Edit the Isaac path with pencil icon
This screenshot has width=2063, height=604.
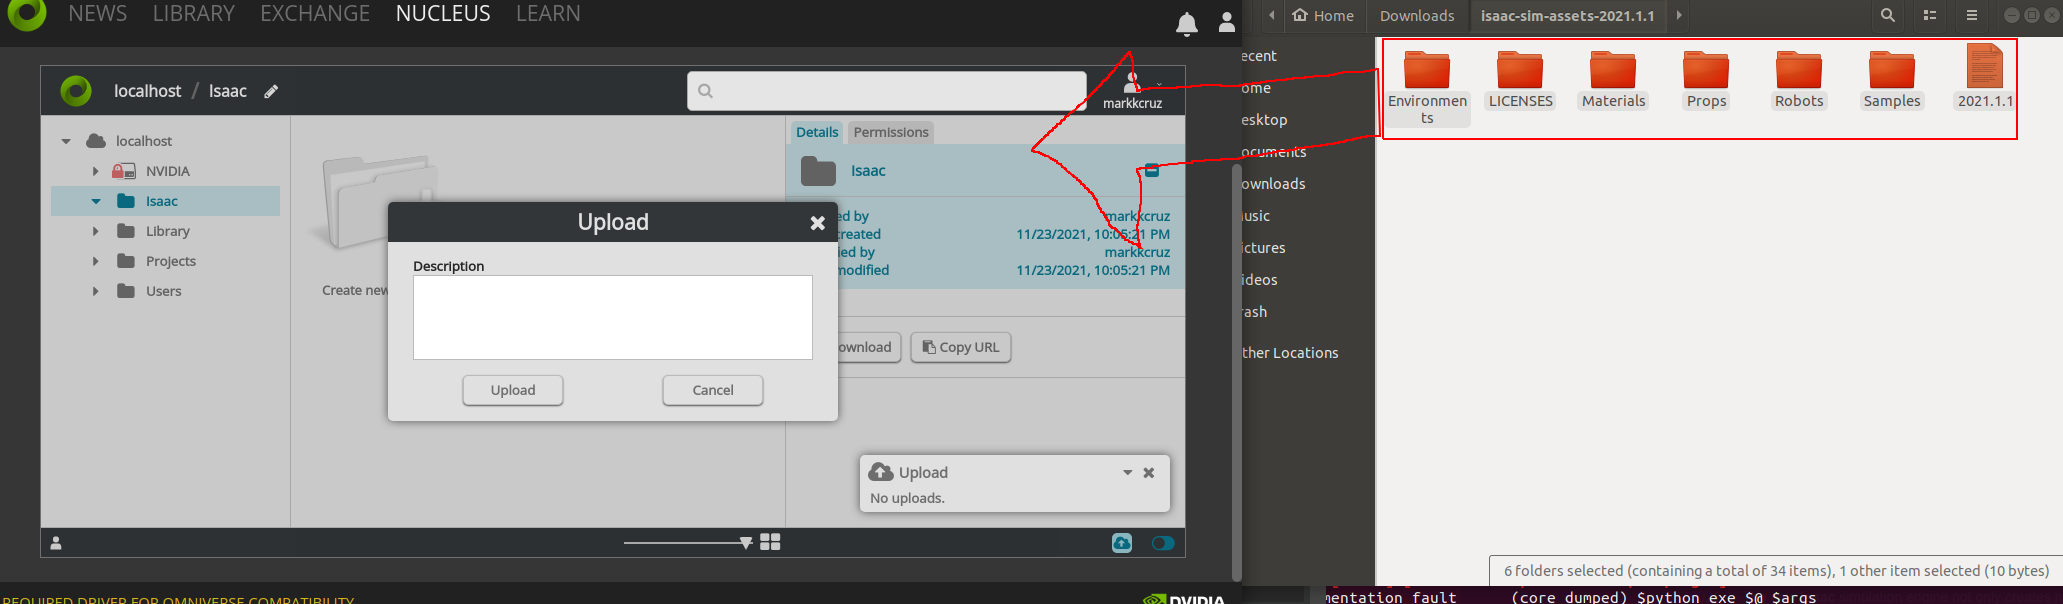click(x=271, y=91)
